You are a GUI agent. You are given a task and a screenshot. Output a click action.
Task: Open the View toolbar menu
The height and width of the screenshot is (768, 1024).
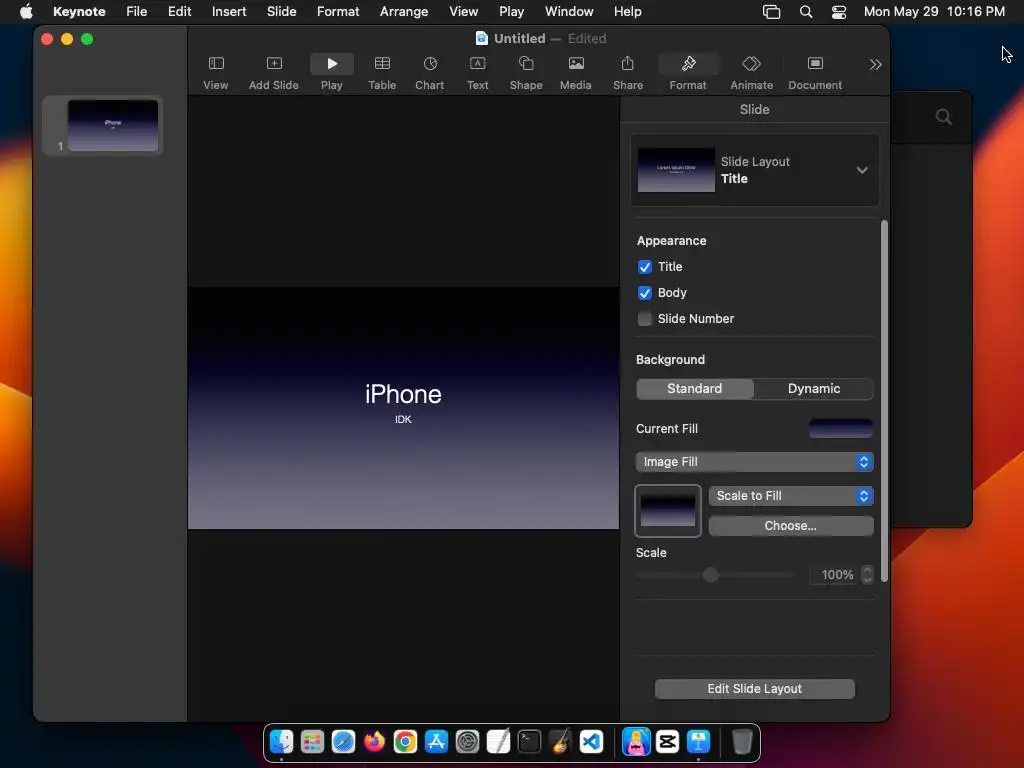pos(216,73)
